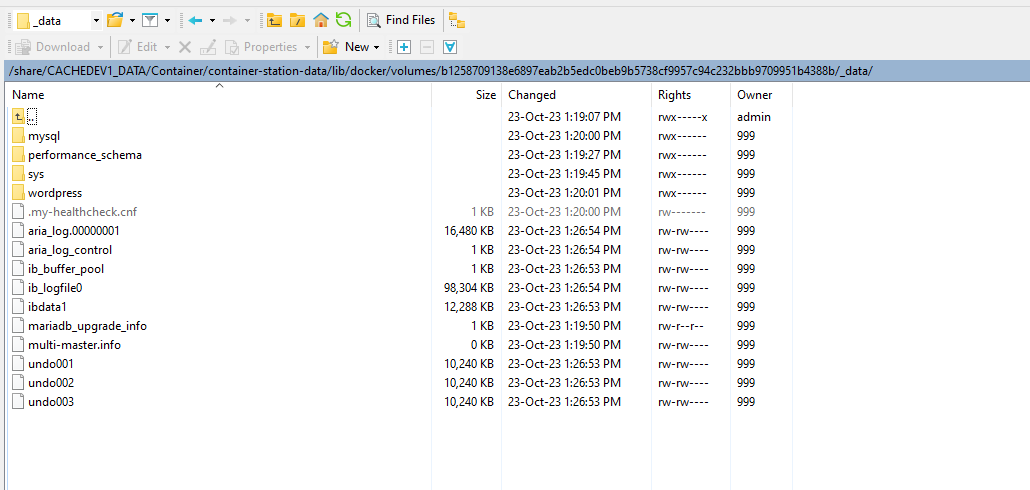Select the ibdata1 file

[x=47, y=307]
